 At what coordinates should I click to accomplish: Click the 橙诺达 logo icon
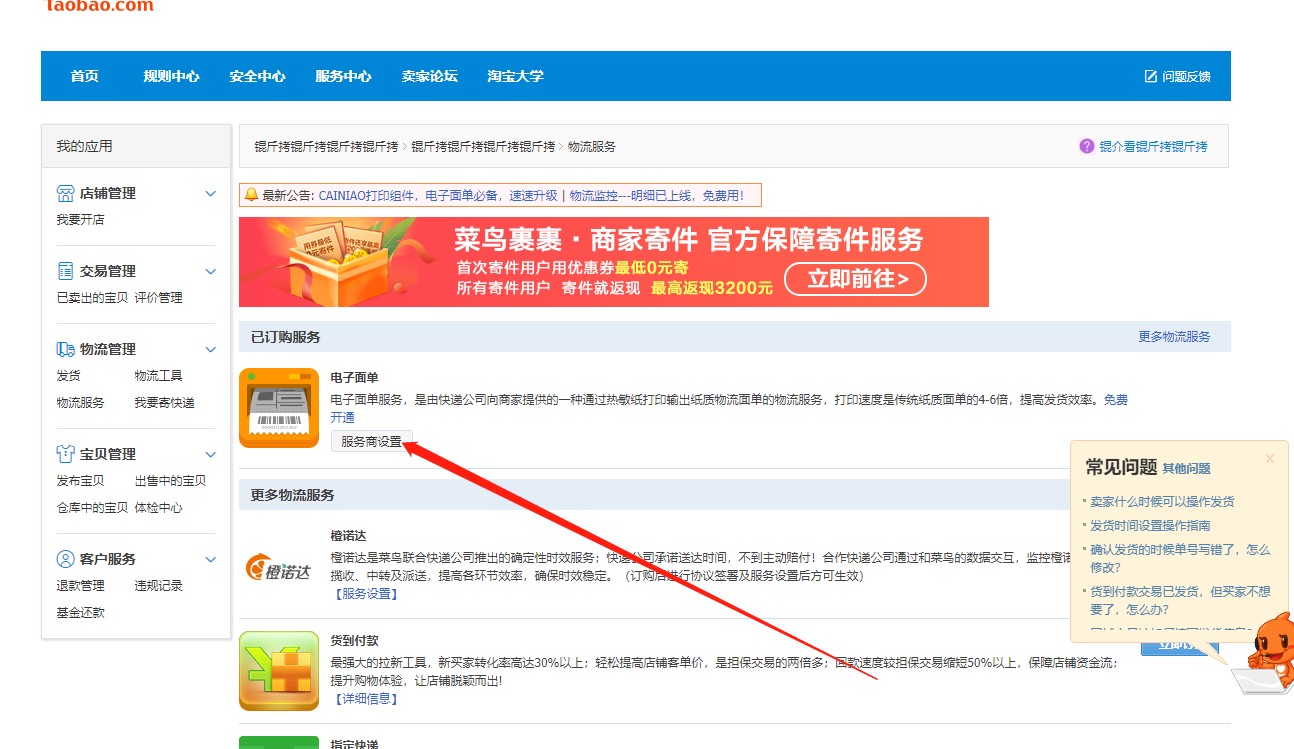click(x=279, y=567)
